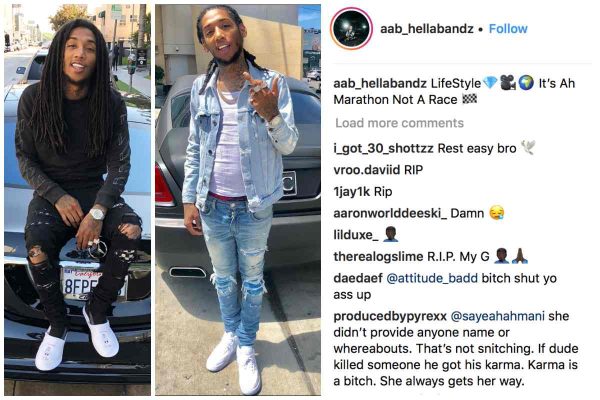Load more comments on the post
This screenshot has width=600, height=400.
[399, 123]
